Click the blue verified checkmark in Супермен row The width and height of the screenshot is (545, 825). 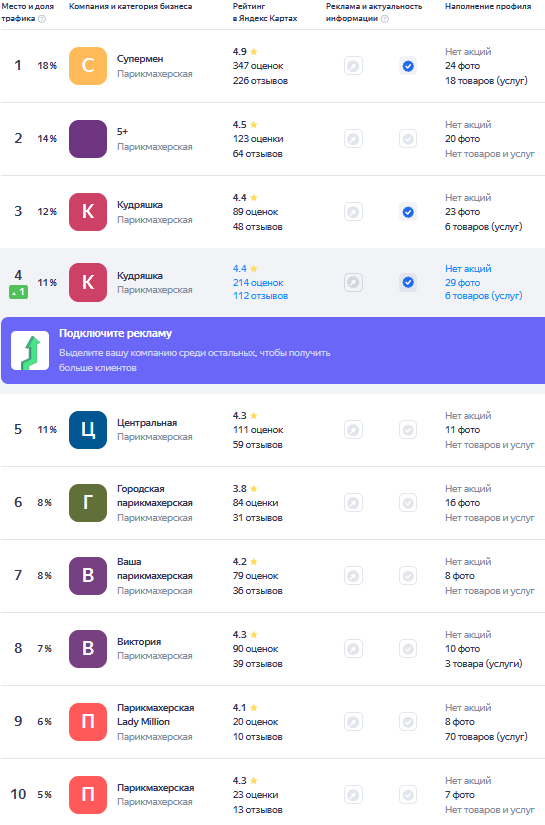coord(408,66)
